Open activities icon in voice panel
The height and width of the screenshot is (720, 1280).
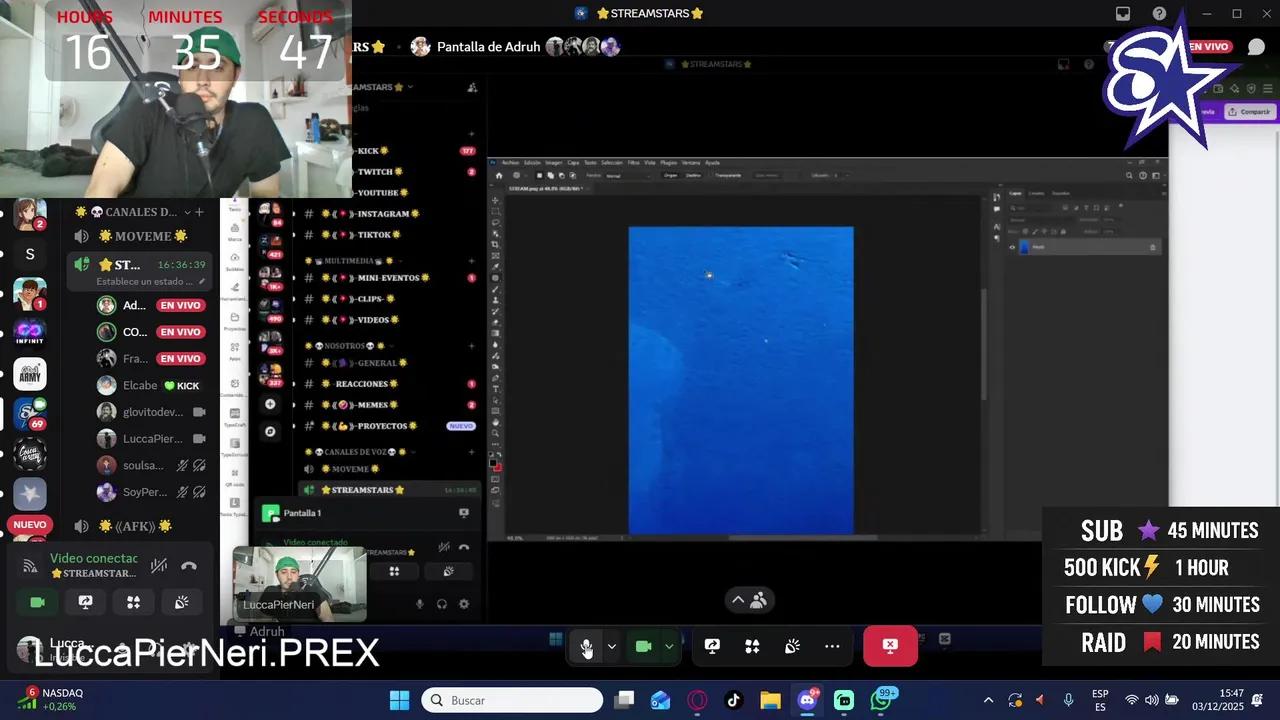point(133,602)
